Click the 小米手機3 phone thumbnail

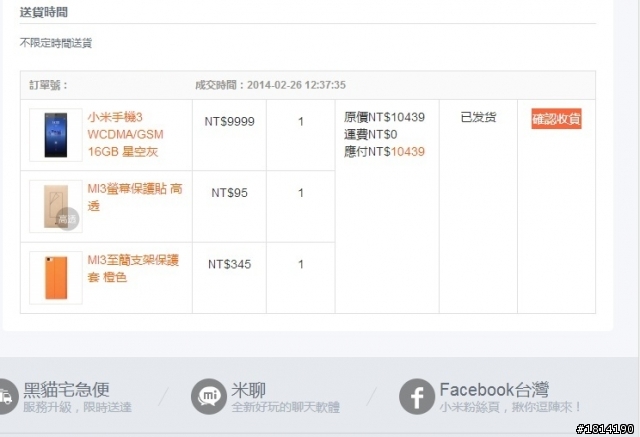coord(56,135)
